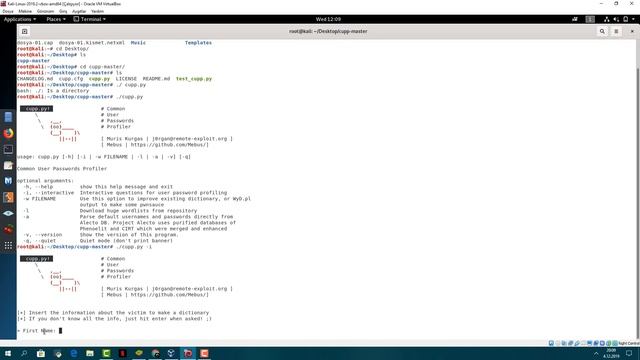Open the text editor icon in Kali dock
This screenshot has width=640, height=360.
(x=8, y=165)
